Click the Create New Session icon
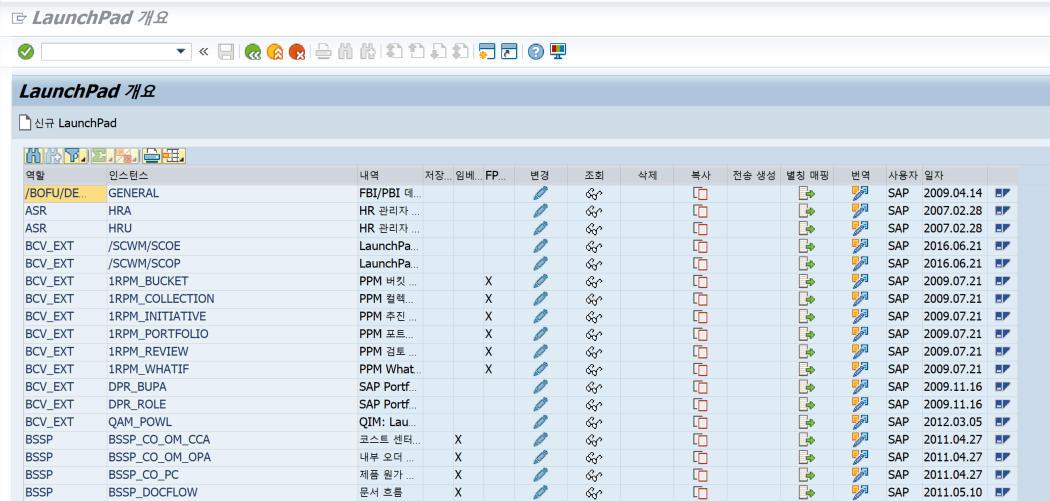1050x501 pixels. coord(487,52)
